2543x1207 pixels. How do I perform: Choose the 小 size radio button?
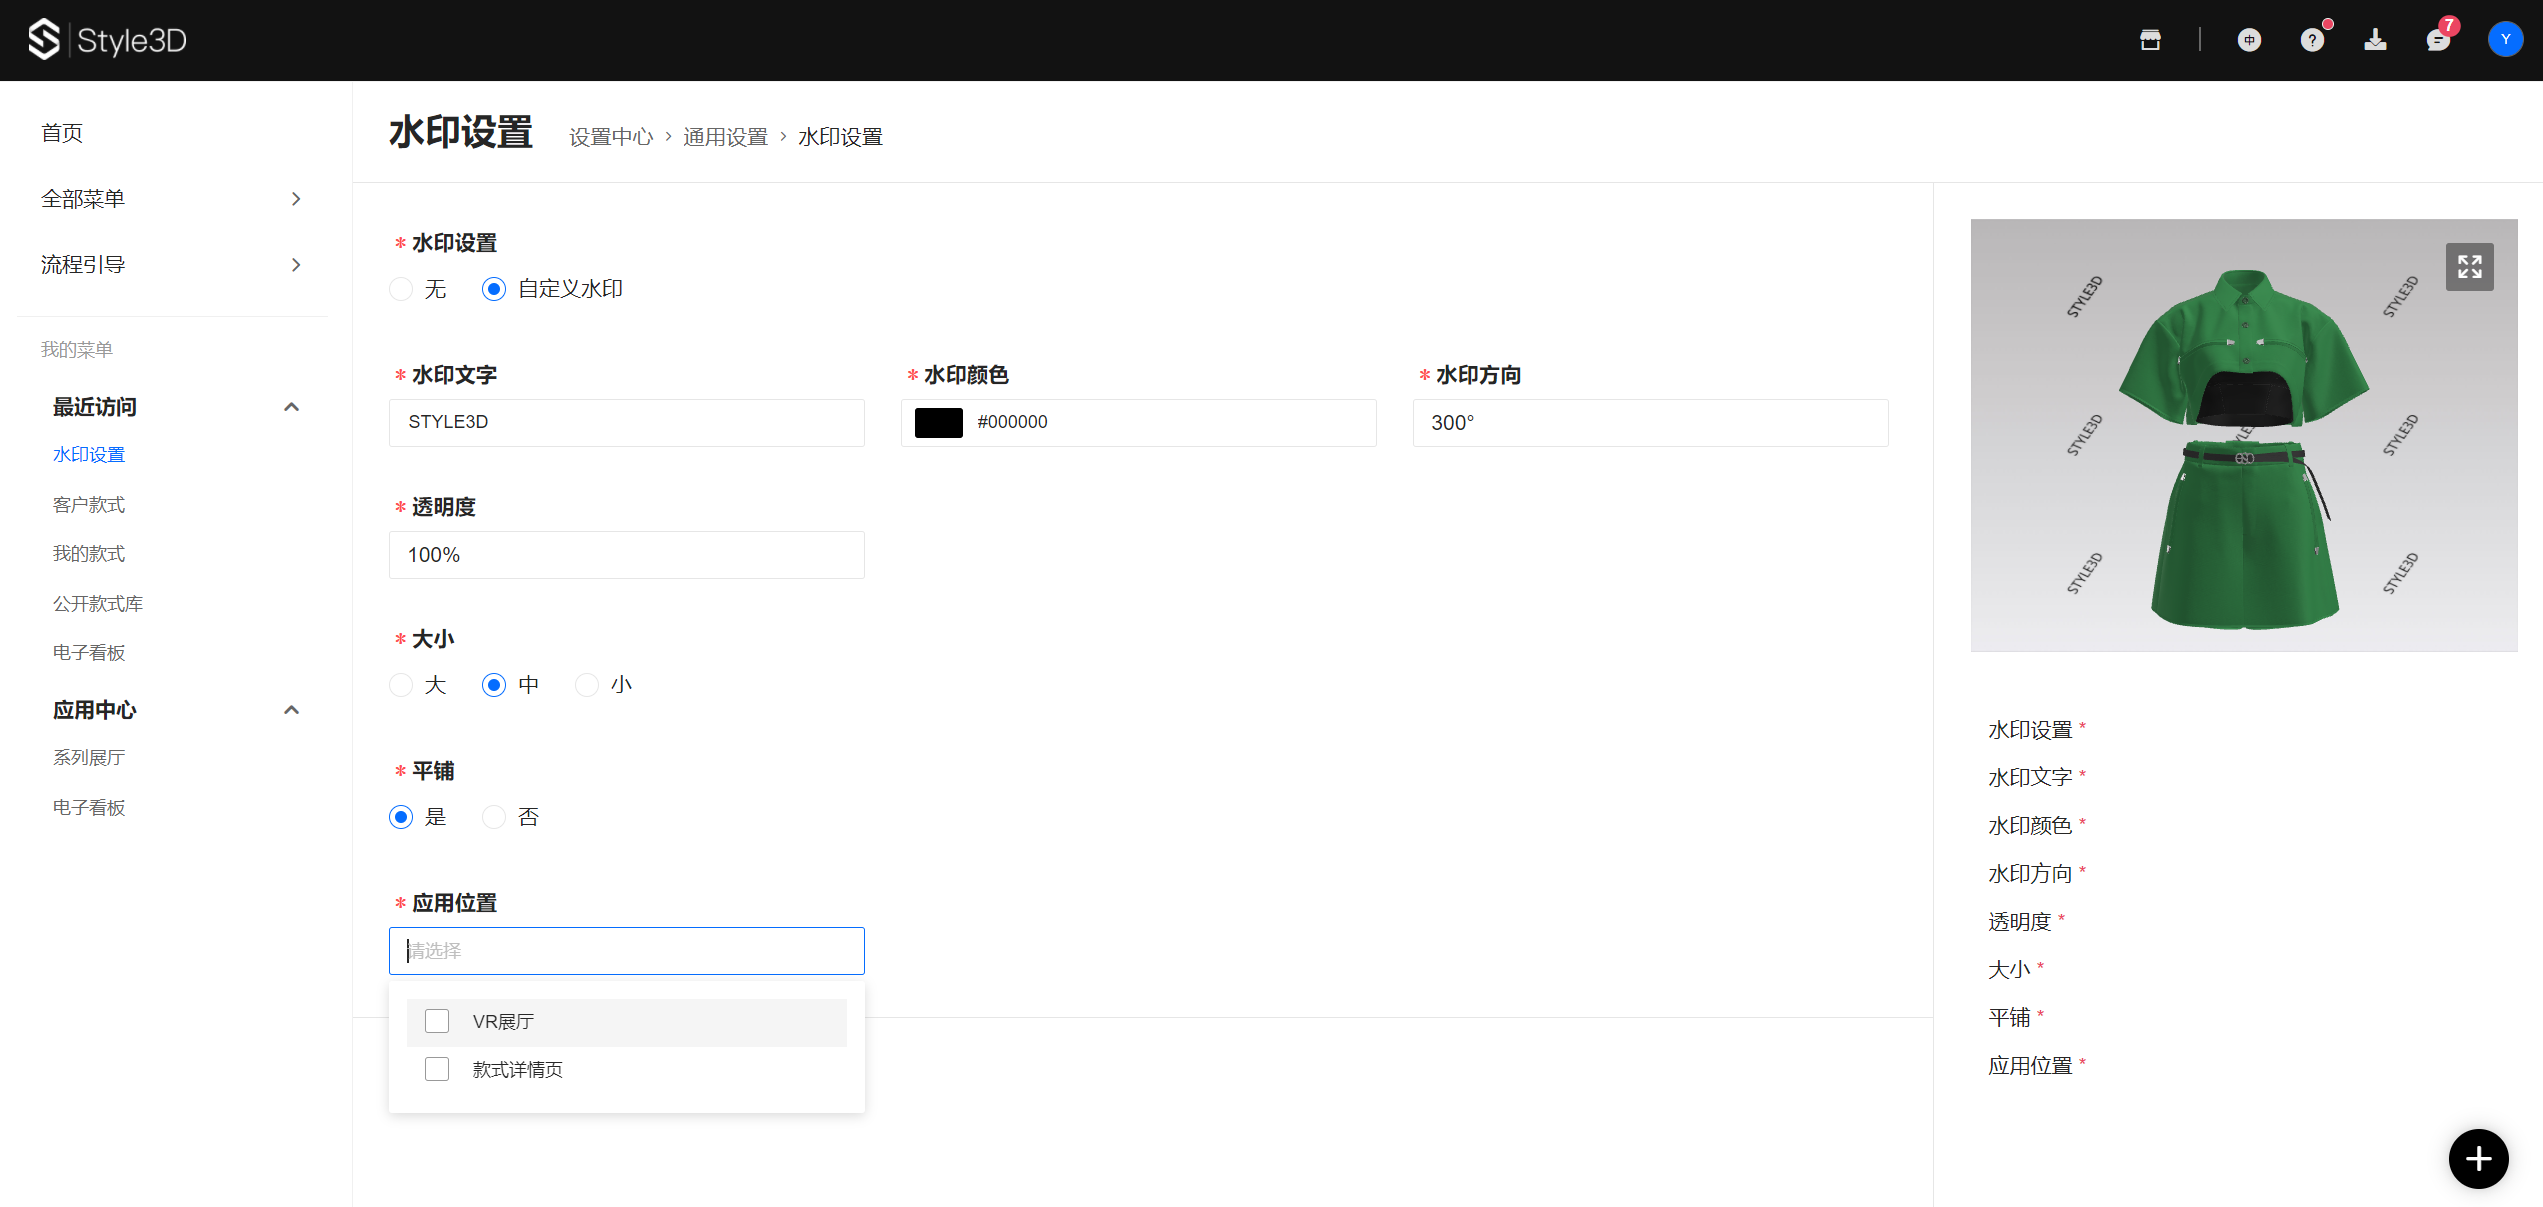[x=587, y=685]
